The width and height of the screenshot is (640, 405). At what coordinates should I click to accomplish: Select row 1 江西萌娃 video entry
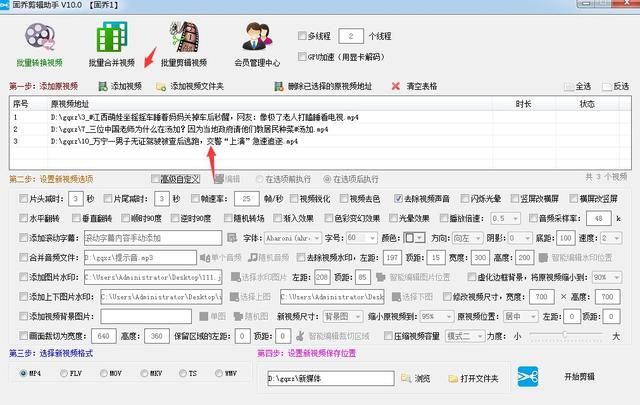(320, 117)
